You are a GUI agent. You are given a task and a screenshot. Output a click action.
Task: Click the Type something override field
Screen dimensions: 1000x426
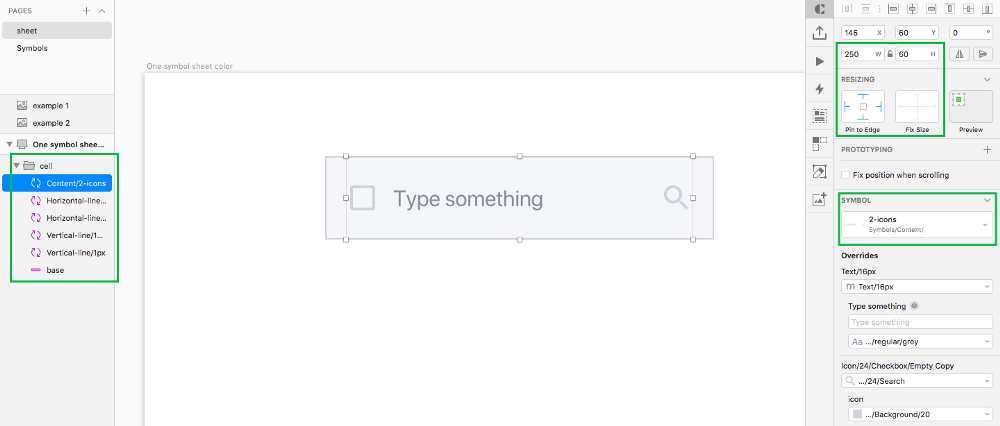tap(920, 322)
